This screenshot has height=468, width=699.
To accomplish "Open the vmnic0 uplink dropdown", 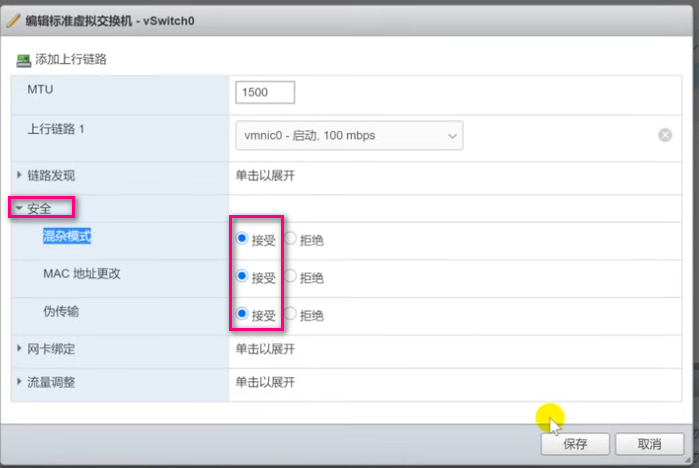I will (x=349, y=135).
